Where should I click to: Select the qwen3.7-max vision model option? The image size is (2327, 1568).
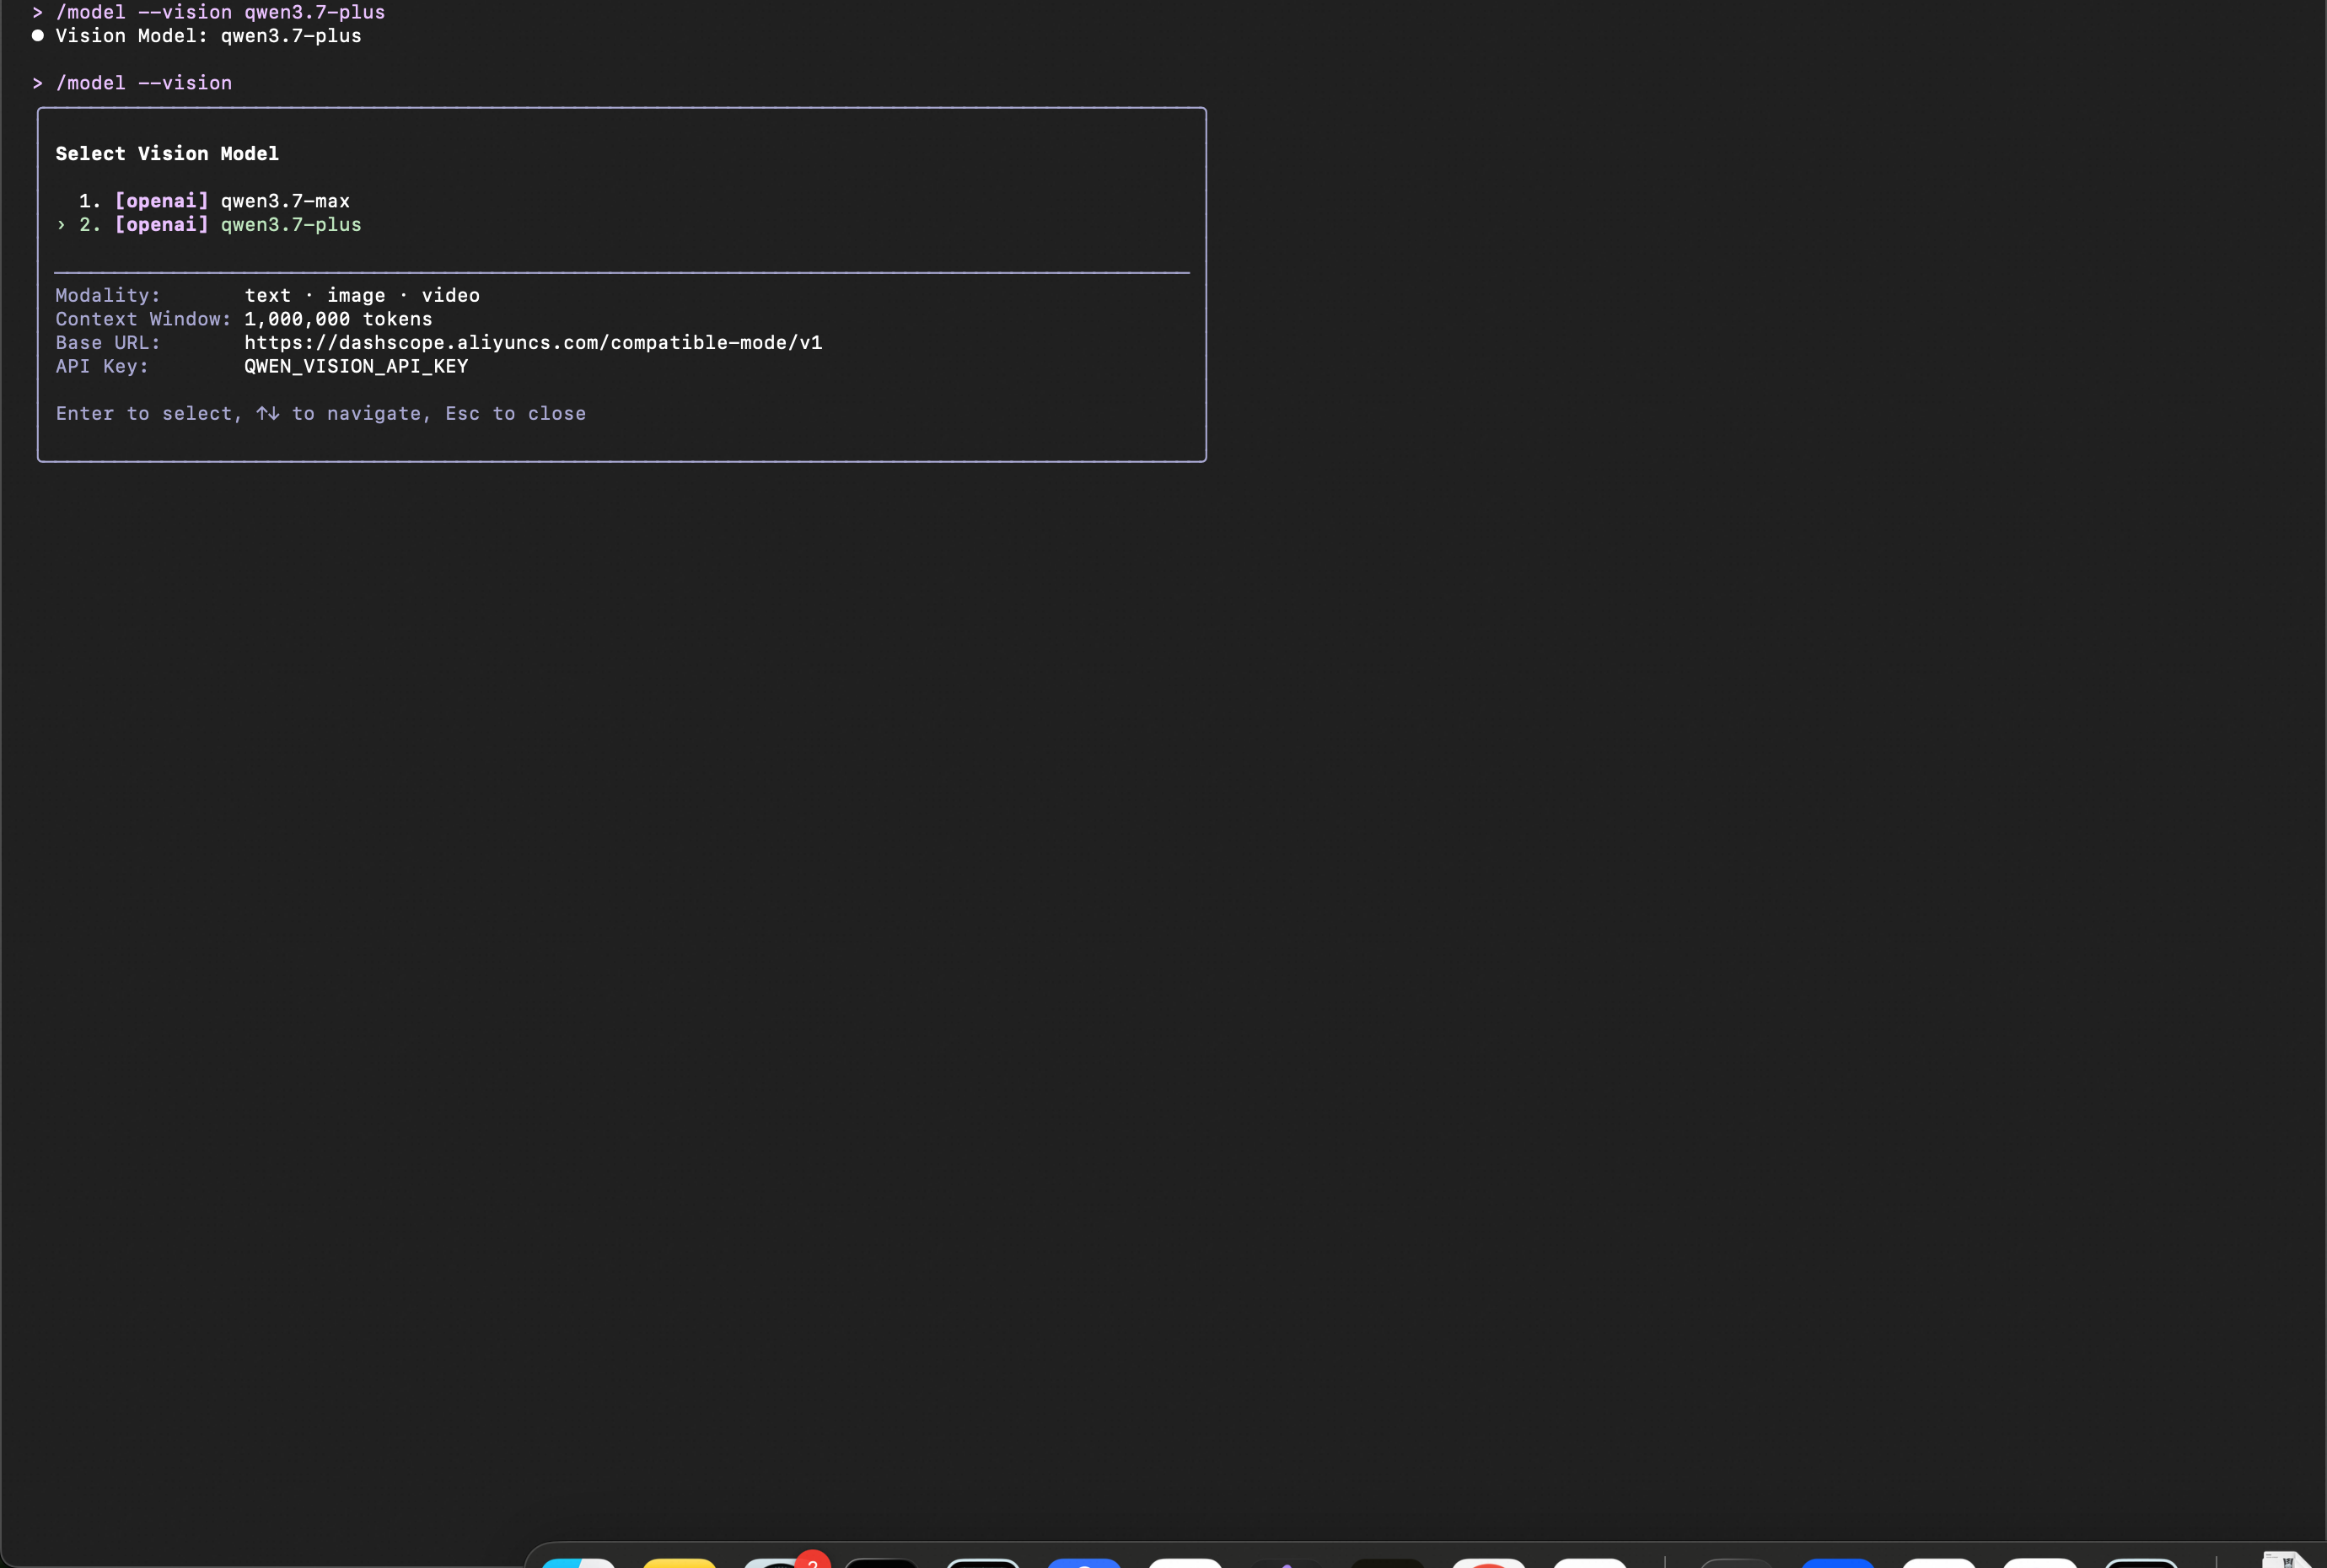(214, 201)
